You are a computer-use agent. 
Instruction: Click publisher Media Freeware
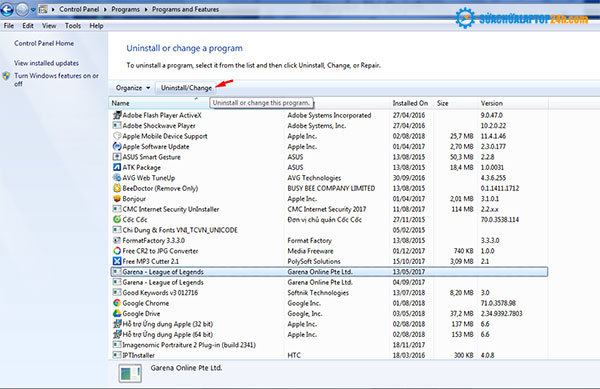coord(310,251)
